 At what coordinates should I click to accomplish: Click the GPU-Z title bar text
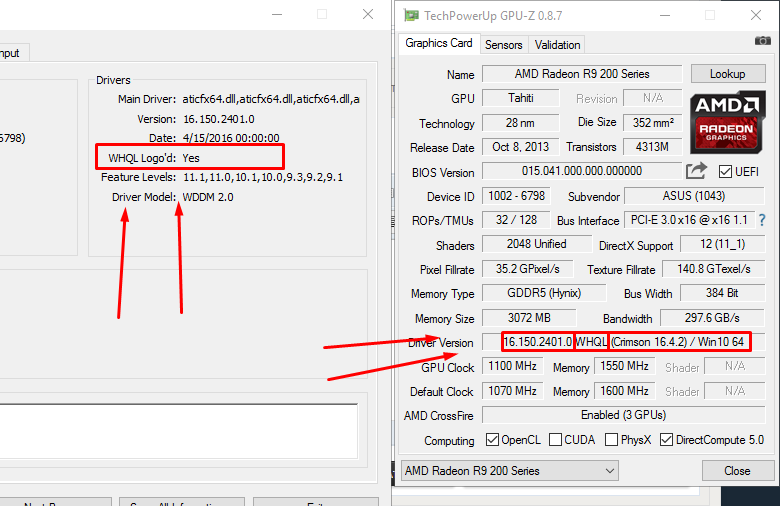(x=493, y=16)
